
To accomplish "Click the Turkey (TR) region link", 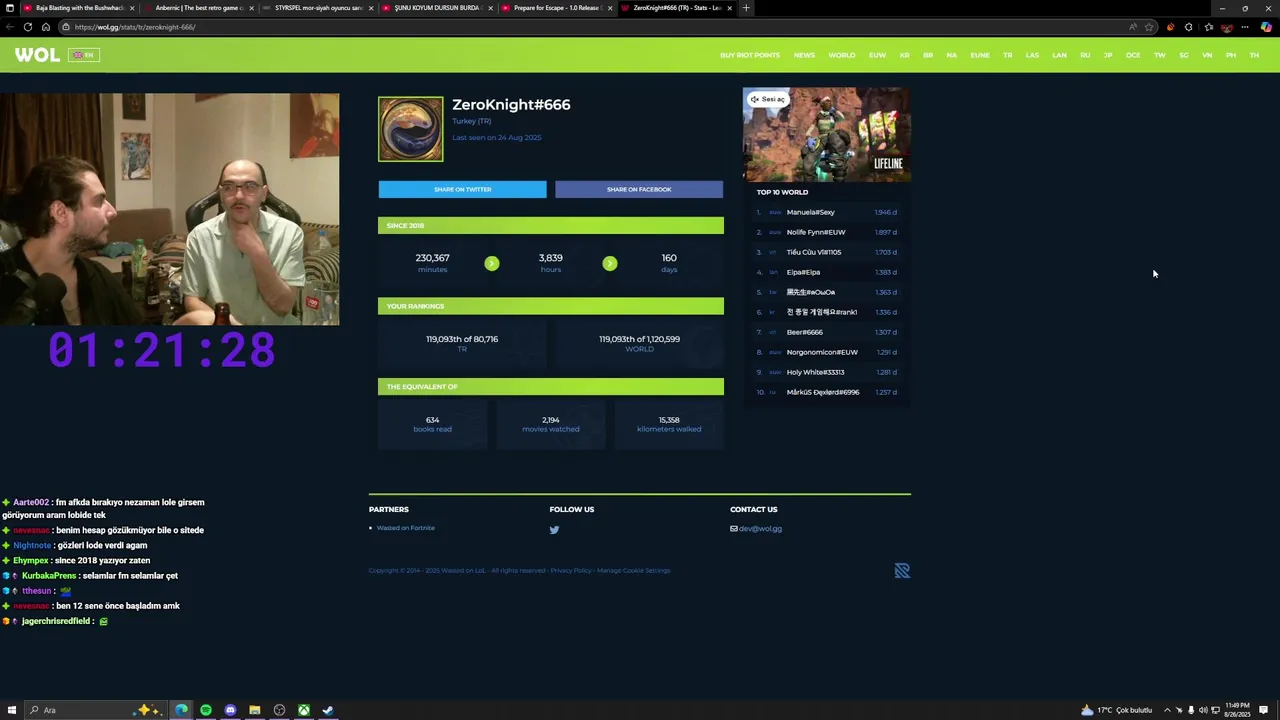I will (x=471, y=121).
